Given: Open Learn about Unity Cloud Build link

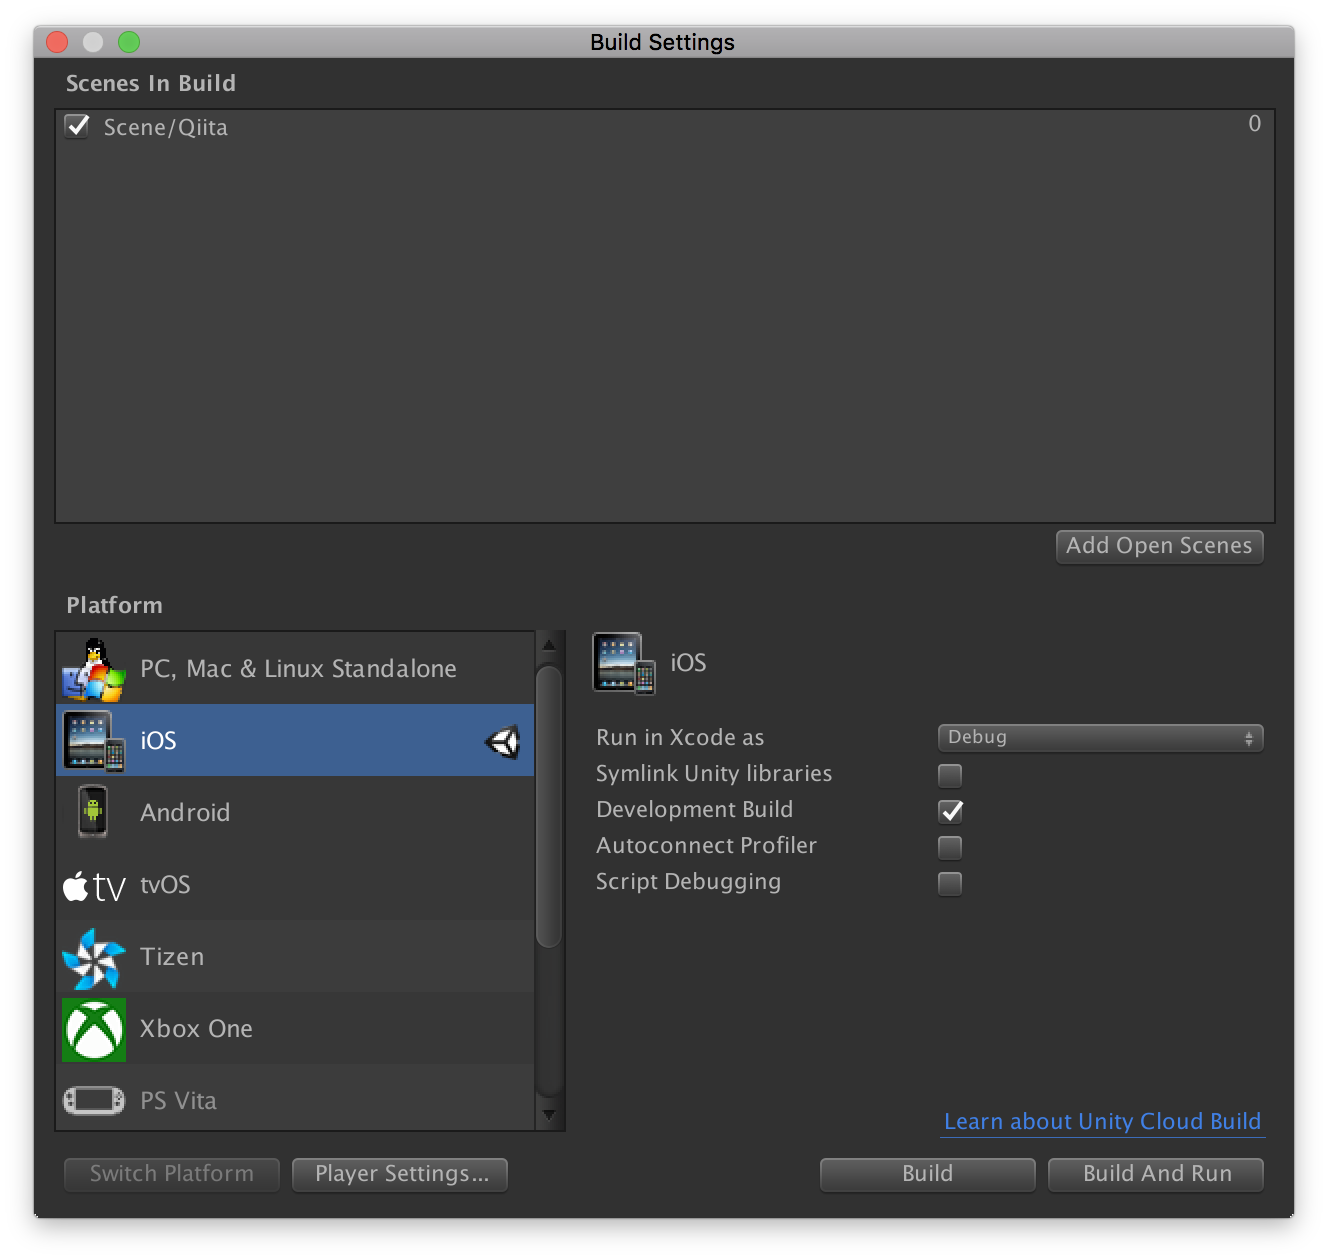Looking at the screenshot, I should [1103, 1122].
